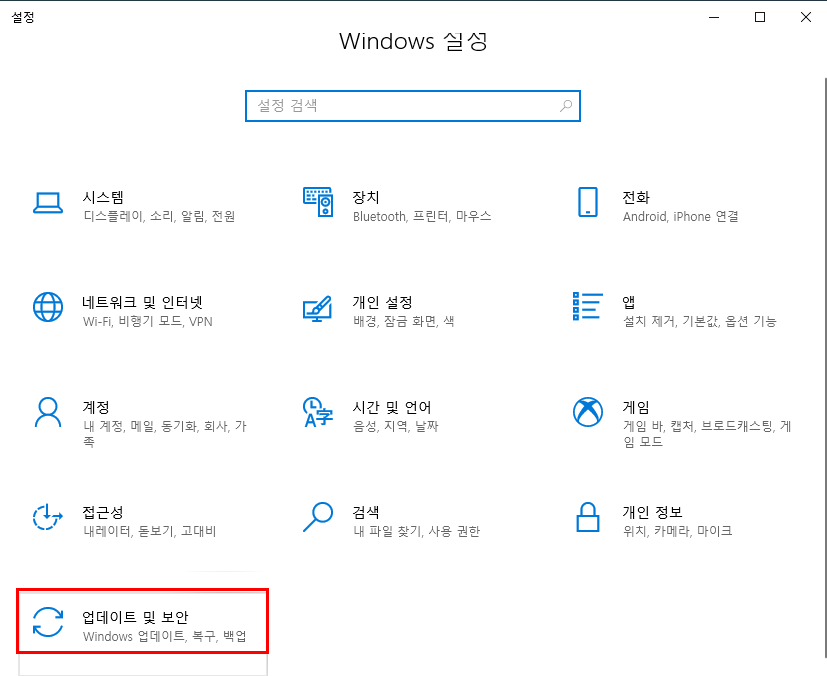Viewport: 827px width, 676px height.
Task: Select the 계정 title text
Action: [95, 407]
